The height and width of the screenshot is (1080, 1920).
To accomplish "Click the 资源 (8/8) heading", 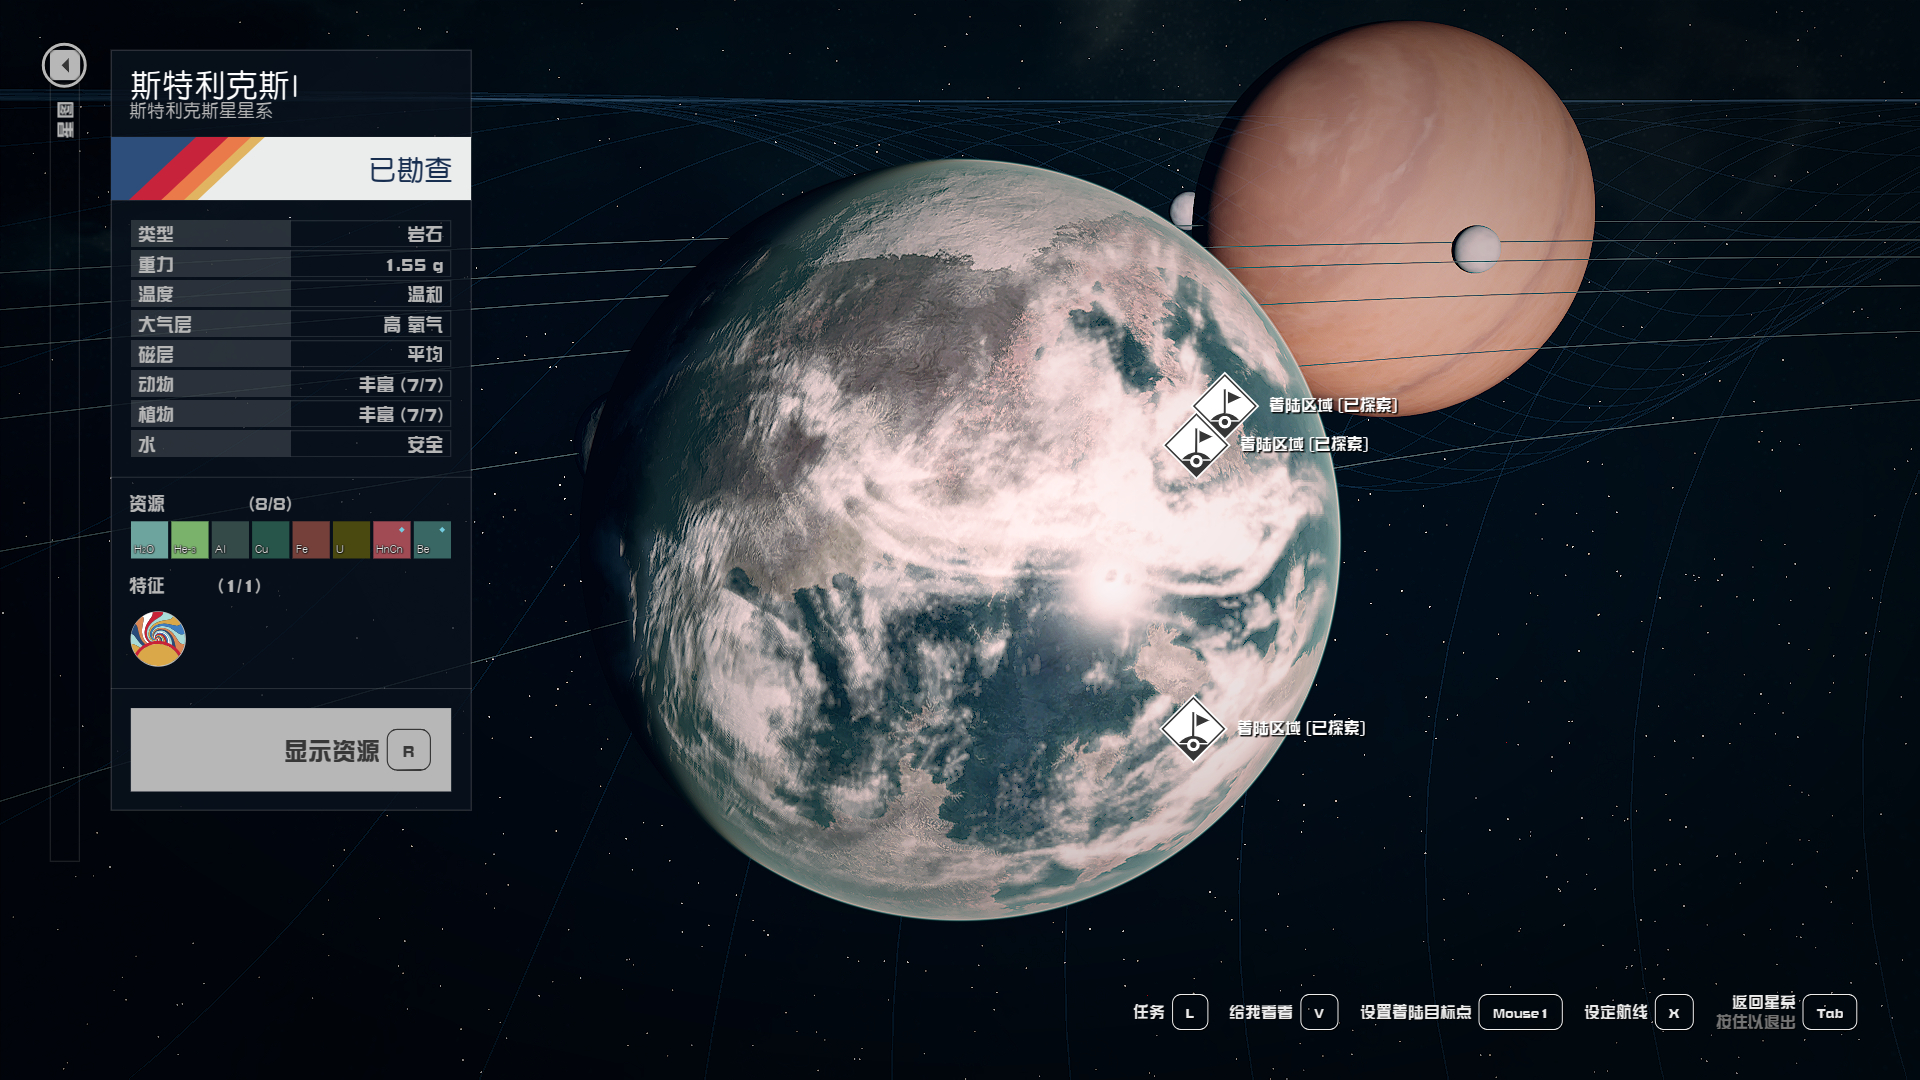I will tap(211, 503).
